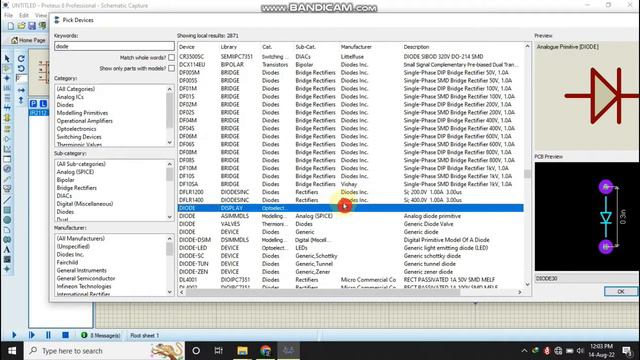Screen dimensions: 640x360
Task: Rotate clockwise using the rotation icon
Action: (x=21, y=59)
